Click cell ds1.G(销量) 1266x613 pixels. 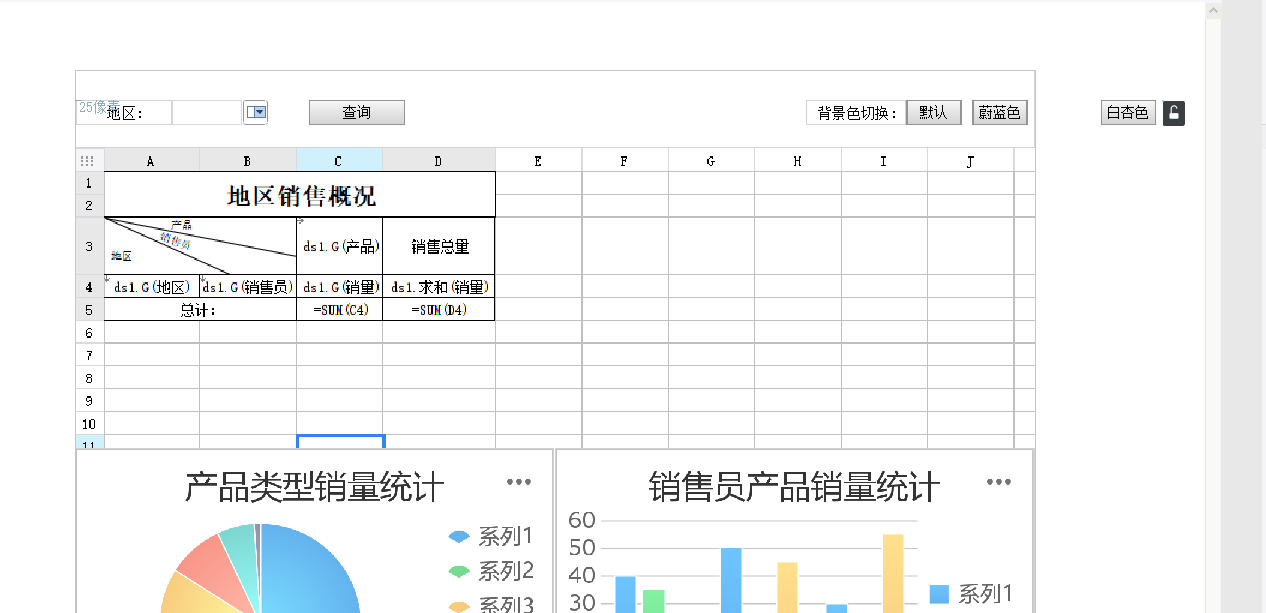(340, 286)
